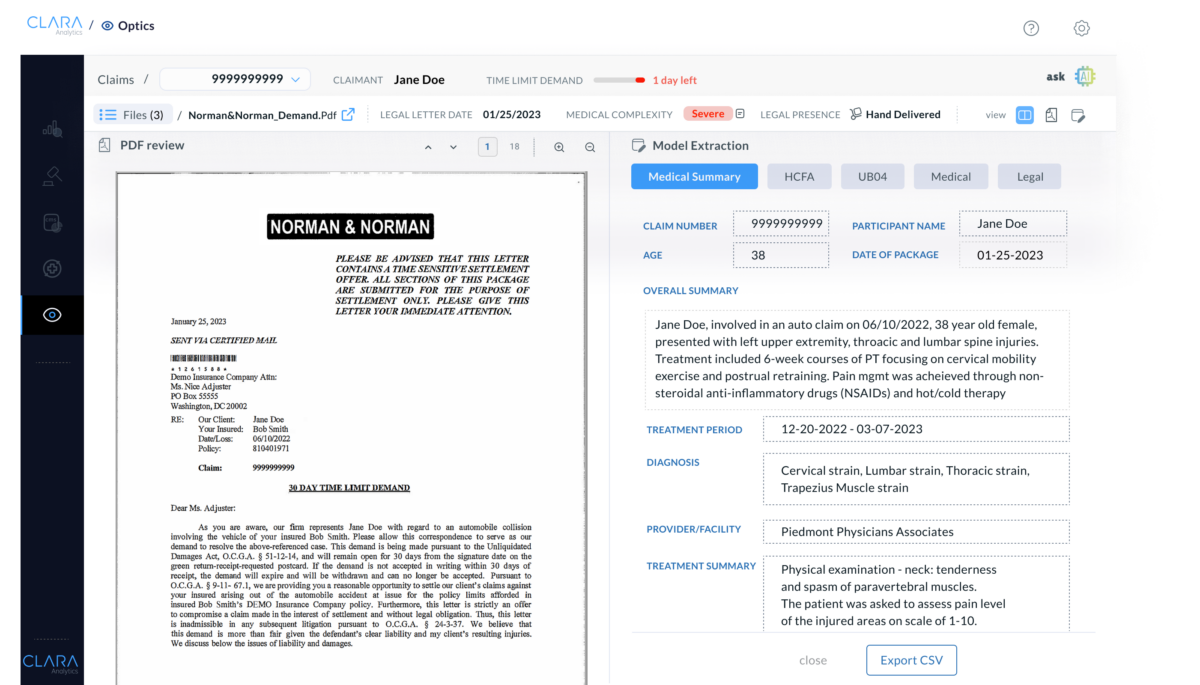Select the HCFA tab
Viewport: 1200px width, 685px height.
click(x=799, y=177)
